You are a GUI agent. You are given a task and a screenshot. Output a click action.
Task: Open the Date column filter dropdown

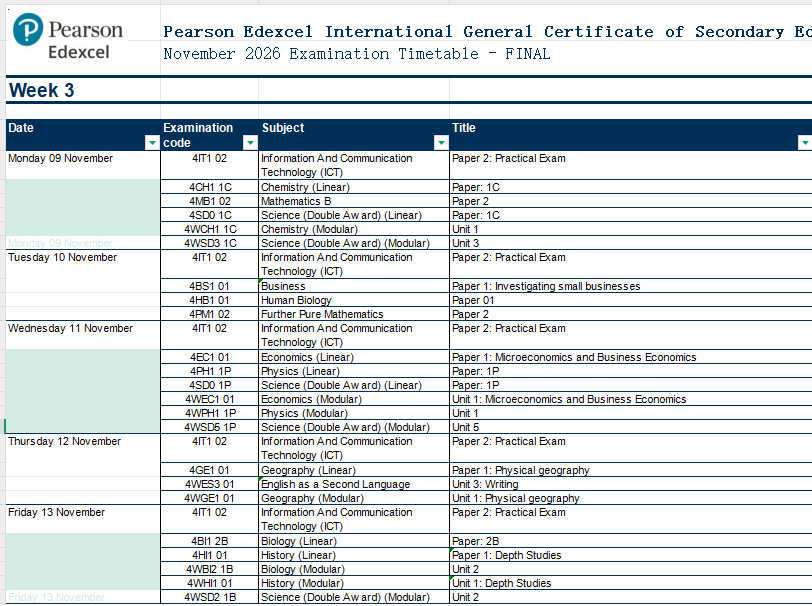[x=152, y=142]
